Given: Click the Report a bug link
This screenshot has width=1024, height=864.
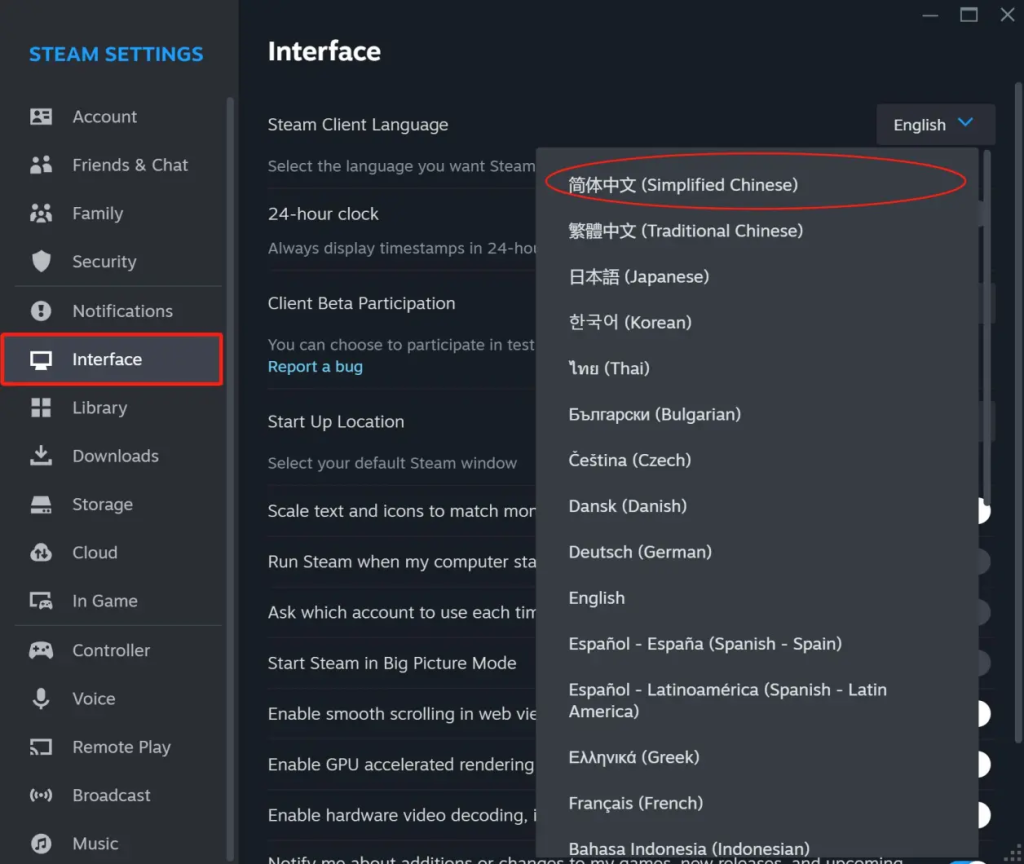Looking at the screenshot, I should coord(315,366).
